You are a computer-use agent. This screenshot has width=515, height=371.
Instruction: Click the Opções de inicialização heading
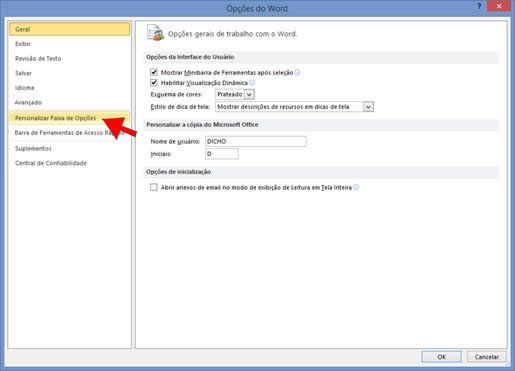pyautogui.click(x=178, y=172)
